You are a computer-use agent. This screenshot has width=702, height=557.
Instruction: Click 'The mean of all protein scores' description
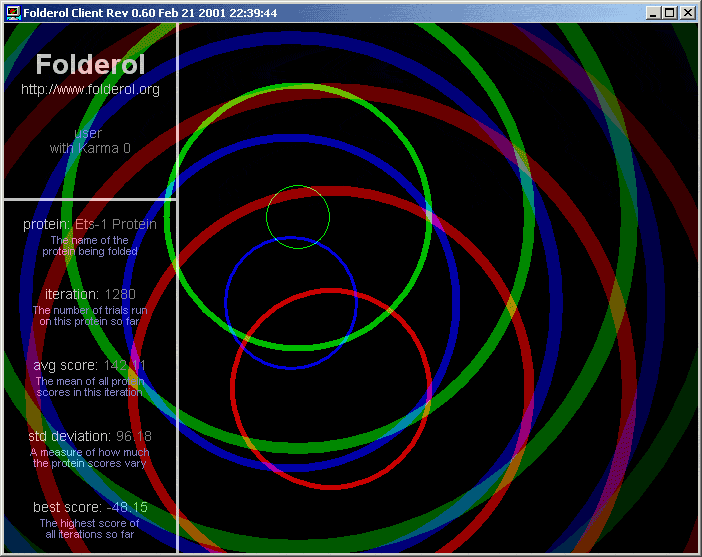tap(90, 387)
